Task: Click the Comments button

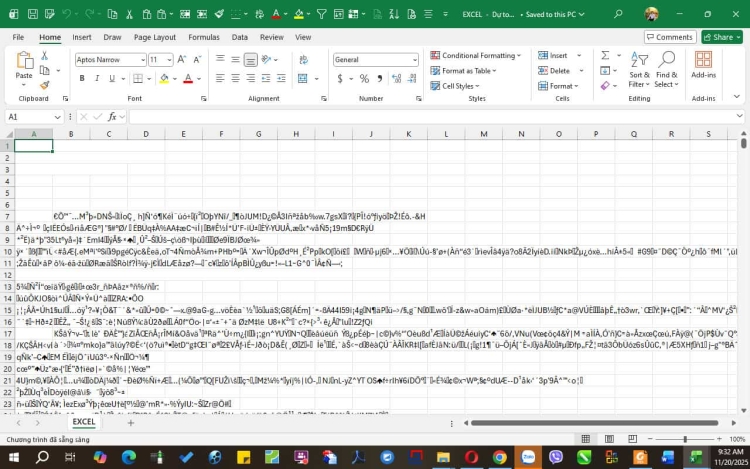Action: (670, 37)
